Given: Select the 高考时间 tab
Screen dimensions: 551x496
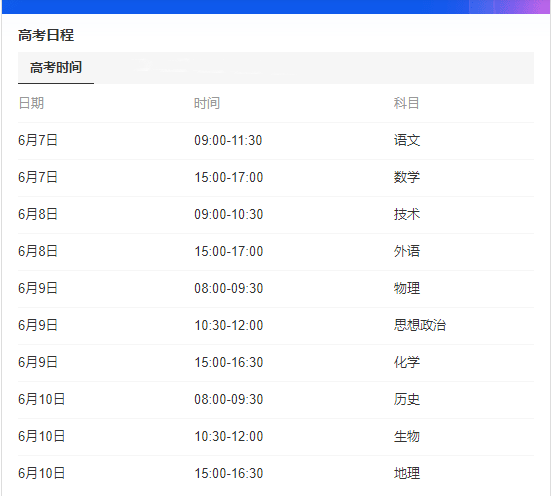Looking at the screenshot, I should [x=56, y=67].
